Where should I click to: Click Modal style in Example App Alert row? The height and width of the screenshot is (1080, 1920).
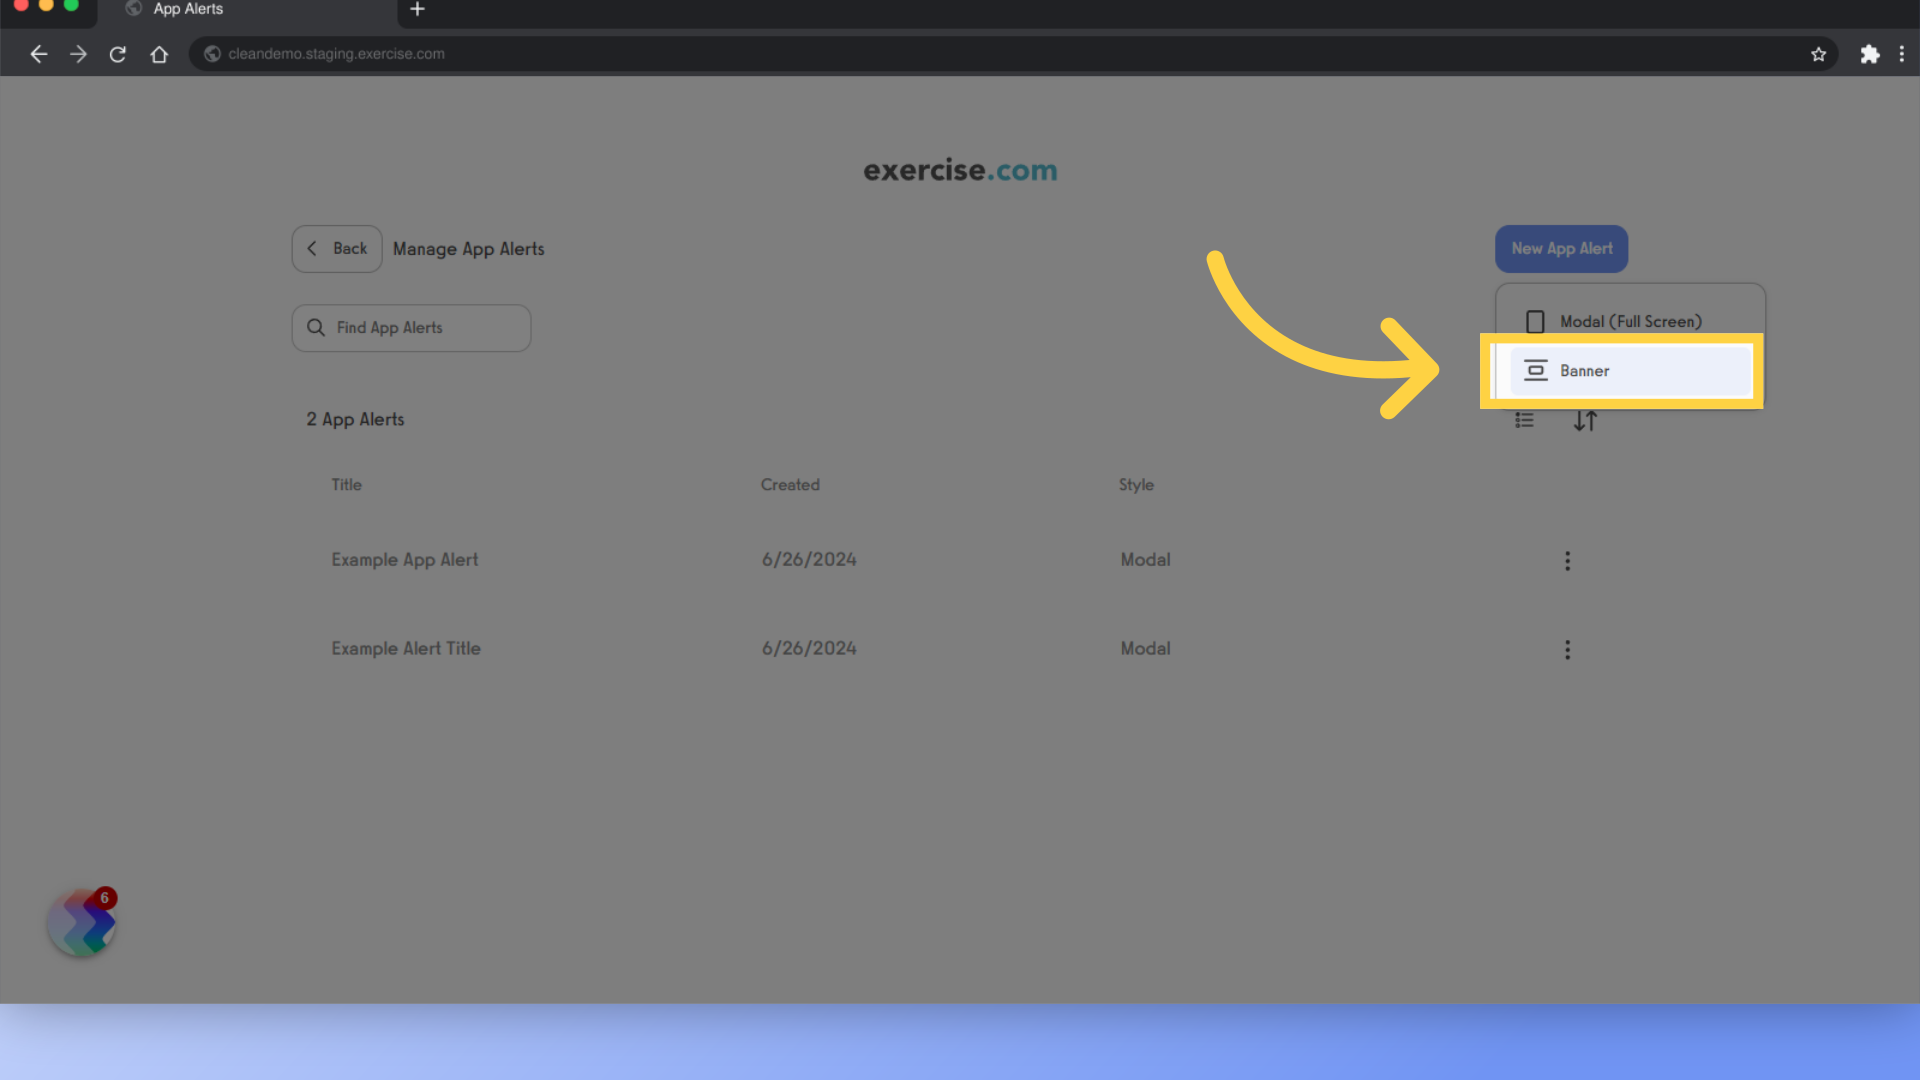1145,560
